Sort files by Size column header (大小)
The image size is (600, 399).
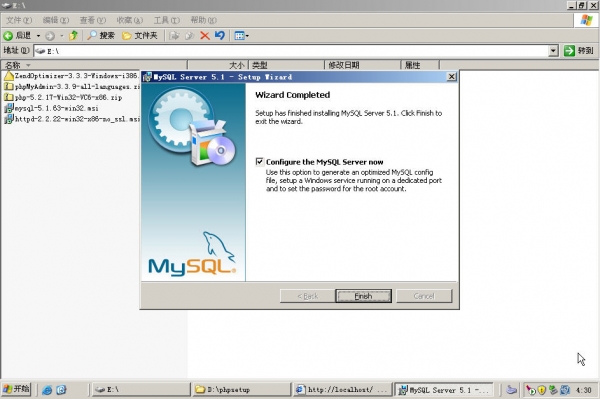tap(218, 65)
